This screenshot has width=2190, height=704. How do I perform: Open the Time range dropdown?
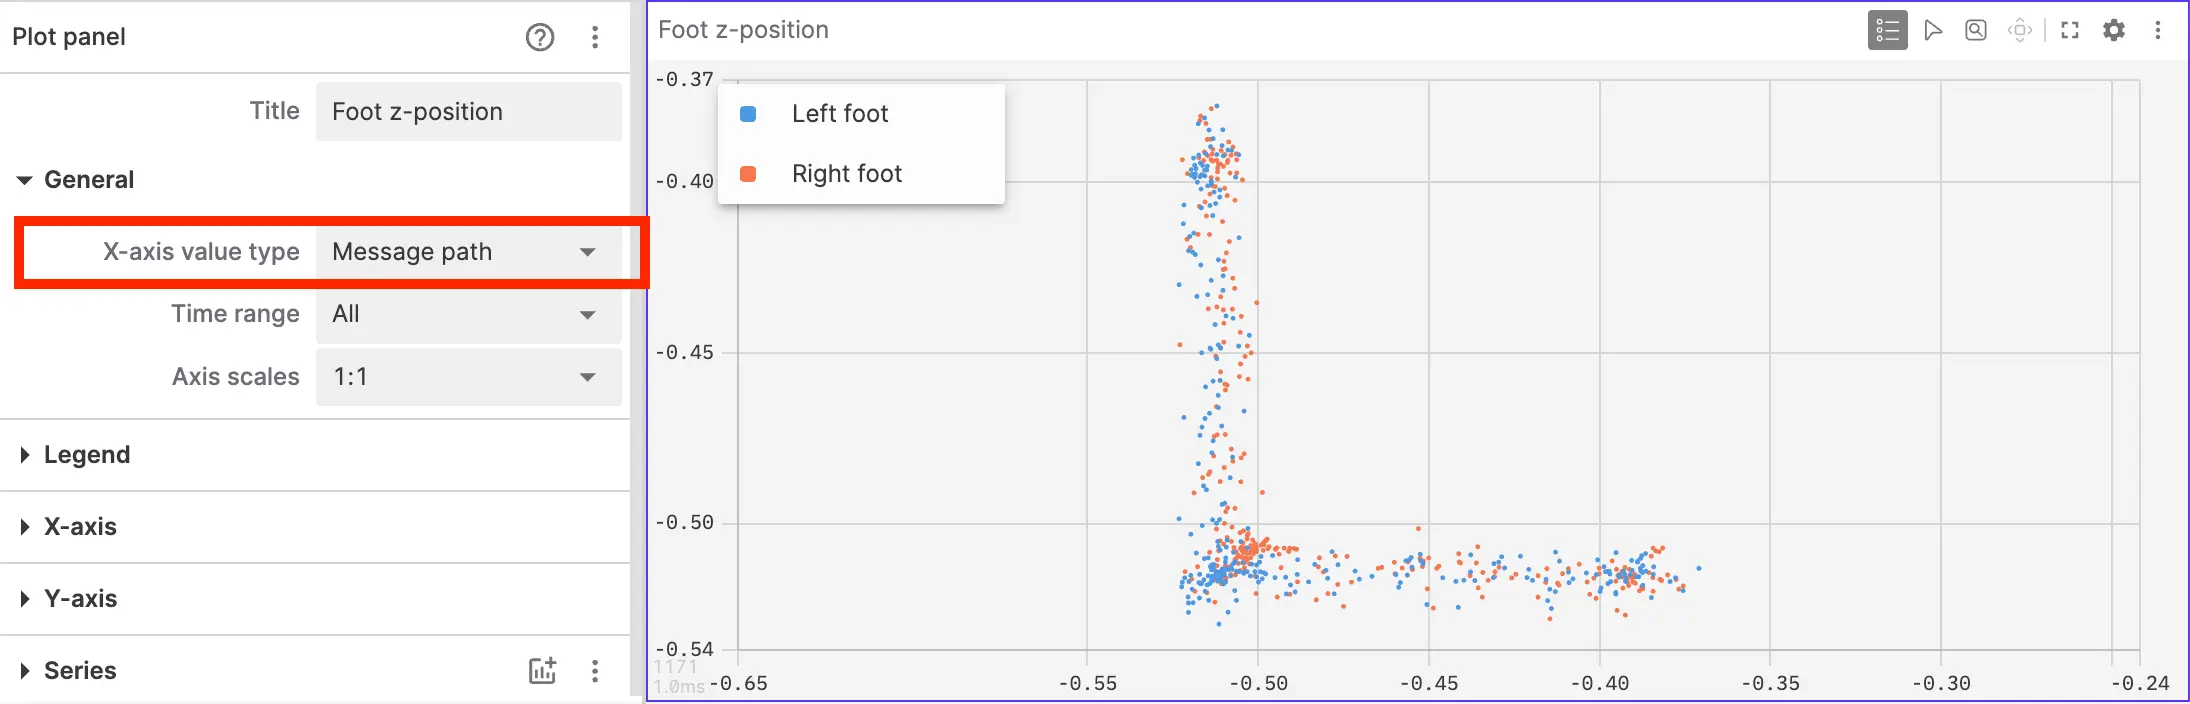tap(468, 315)
